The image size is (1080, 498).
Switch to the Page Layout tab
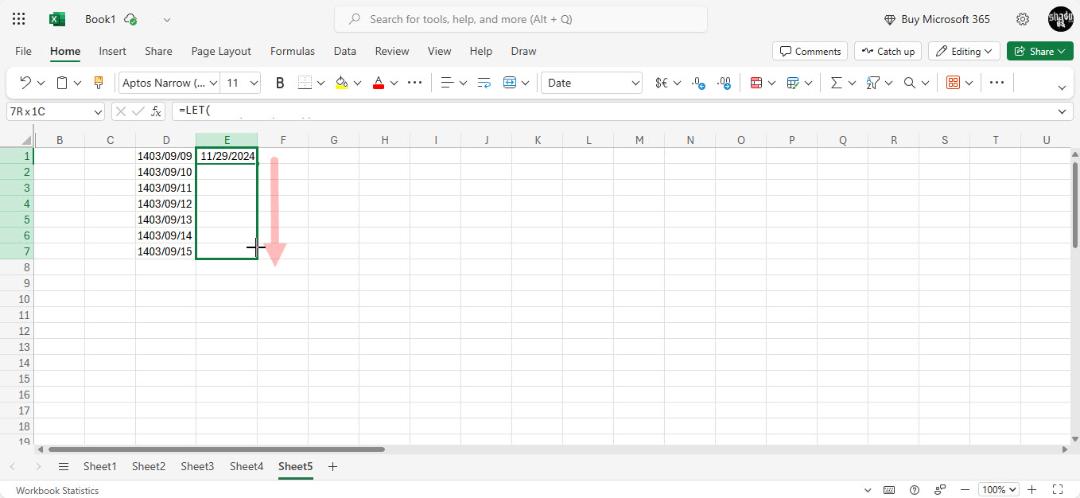click(221, 51)
